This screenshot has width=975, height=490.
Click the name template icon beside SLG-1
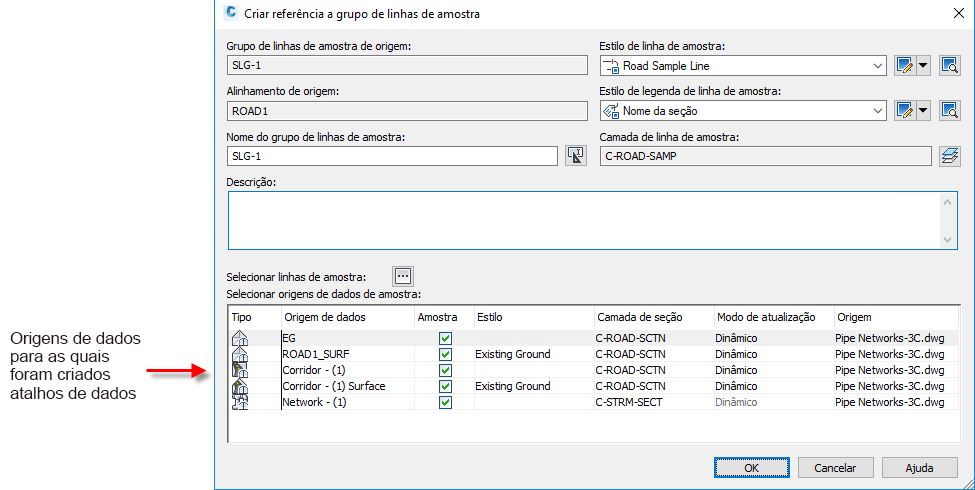tap(575, 155)
